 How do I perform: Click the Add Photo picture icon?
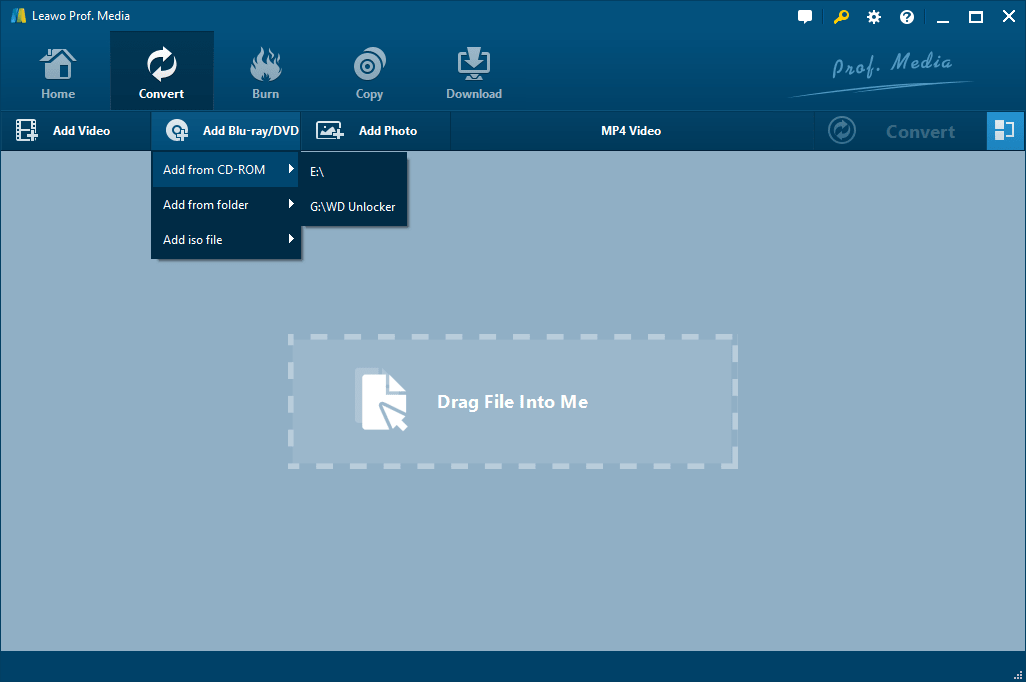click(330, 130)
